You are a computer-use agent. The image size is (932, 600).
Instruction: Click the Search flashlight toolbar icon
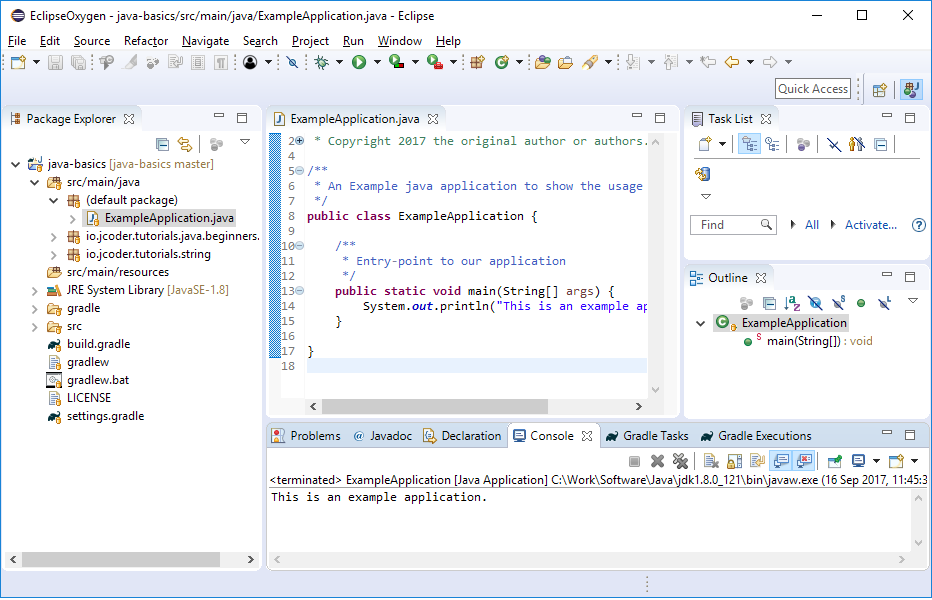coord(590,62)
